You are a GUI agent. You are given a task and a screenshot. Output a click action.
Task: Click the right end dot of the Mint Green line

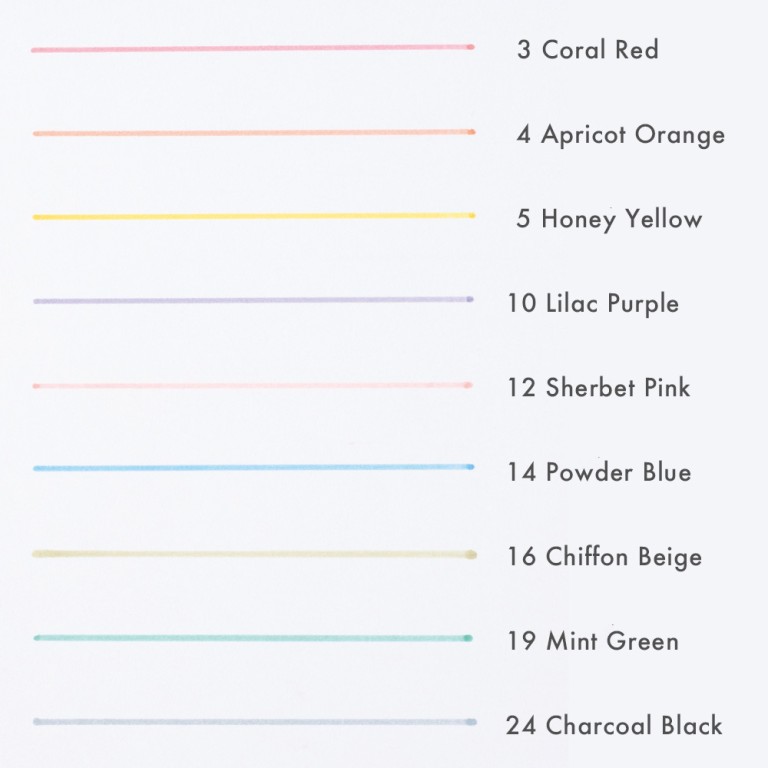tap(468, 638)
